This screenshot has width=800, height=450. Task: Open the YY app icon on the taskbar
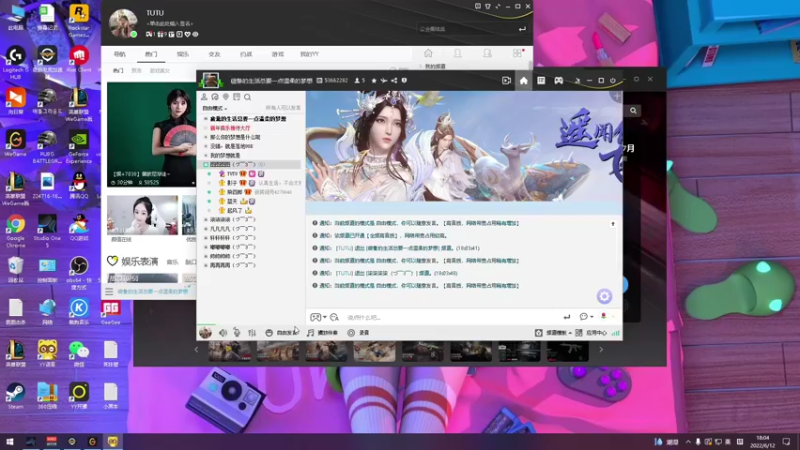pyautogui.click(x=112, y=441)
